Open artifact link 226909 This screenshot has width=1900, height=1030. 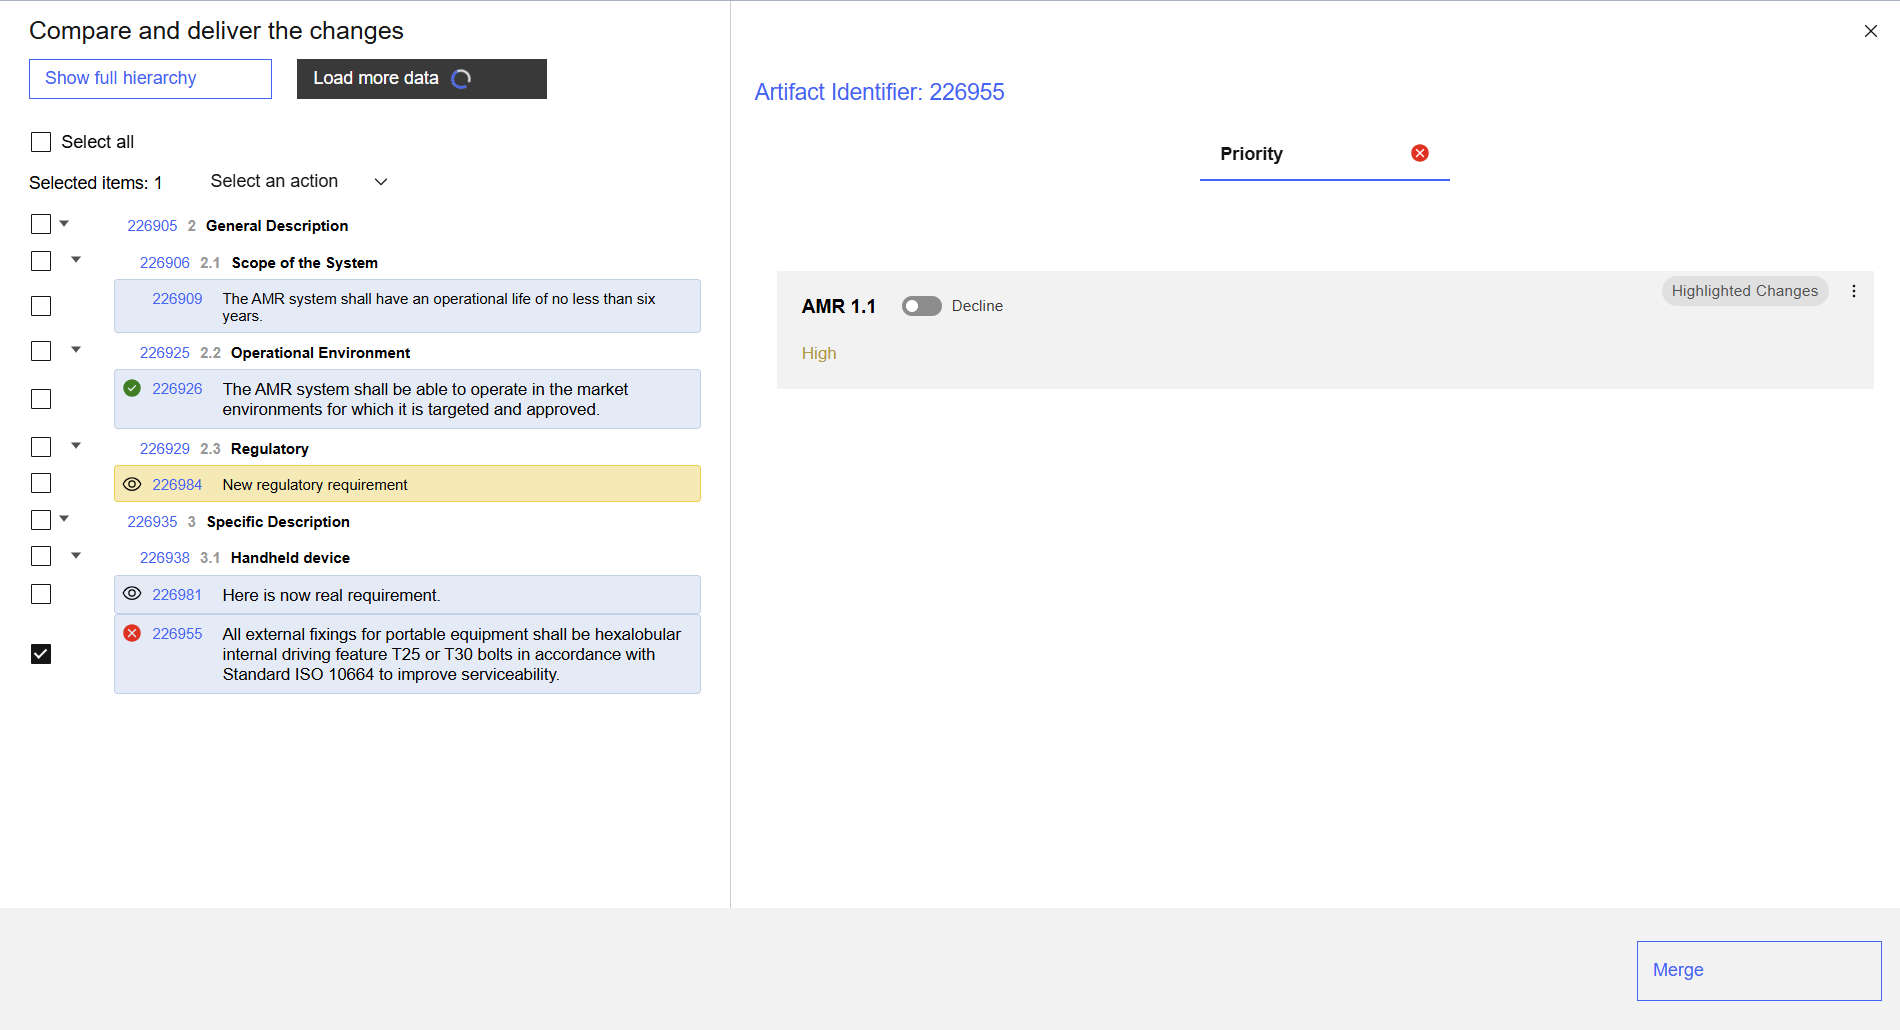pos(177,299)
